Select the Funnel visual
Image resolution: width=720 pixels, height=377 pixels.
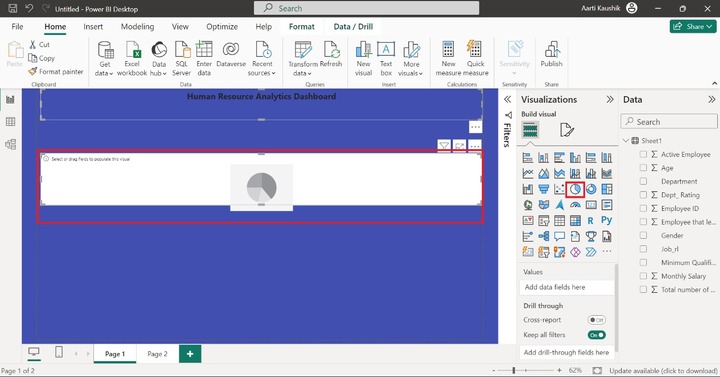(x=544, y=189)
